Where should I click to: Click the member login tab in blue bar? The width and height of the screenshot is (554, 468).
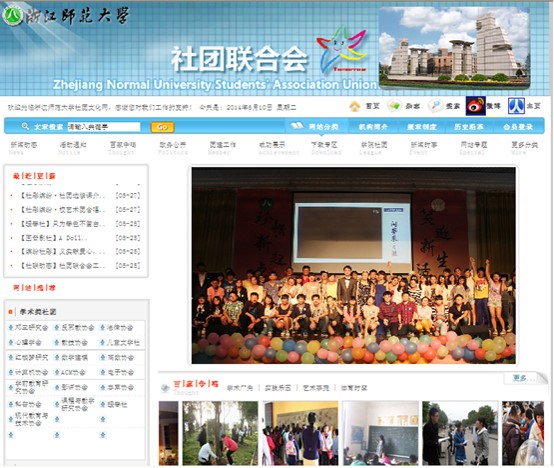[x=518, y=126]
